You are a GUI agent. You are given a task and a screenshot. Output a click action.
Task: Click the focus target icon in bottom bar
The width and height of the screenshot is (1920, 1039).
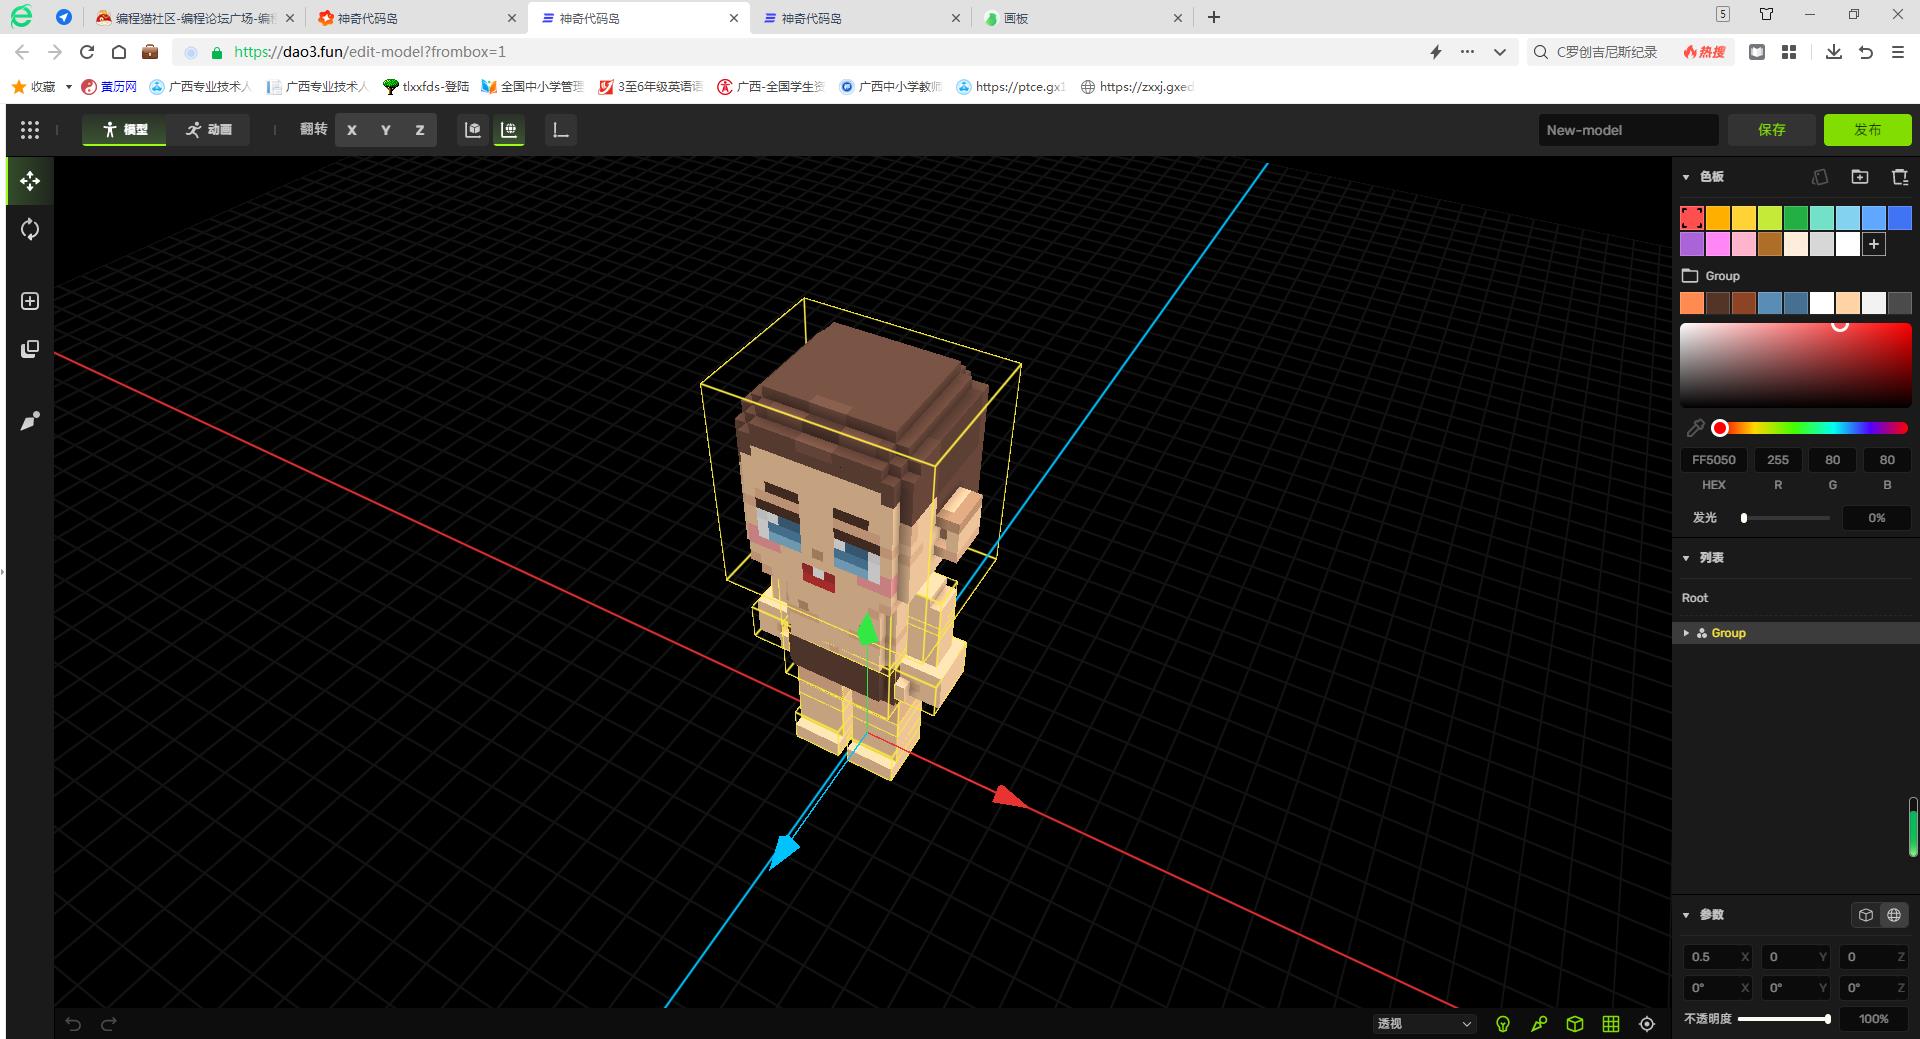(1647, 1024)
